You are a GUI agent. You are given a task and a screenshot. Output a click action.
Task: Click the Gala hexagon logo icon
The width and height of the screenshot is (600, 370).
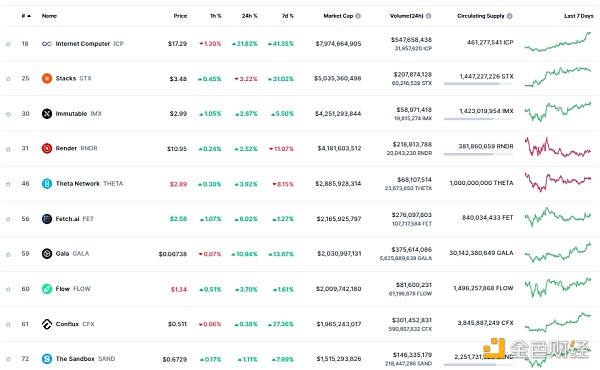pos(47,254)
